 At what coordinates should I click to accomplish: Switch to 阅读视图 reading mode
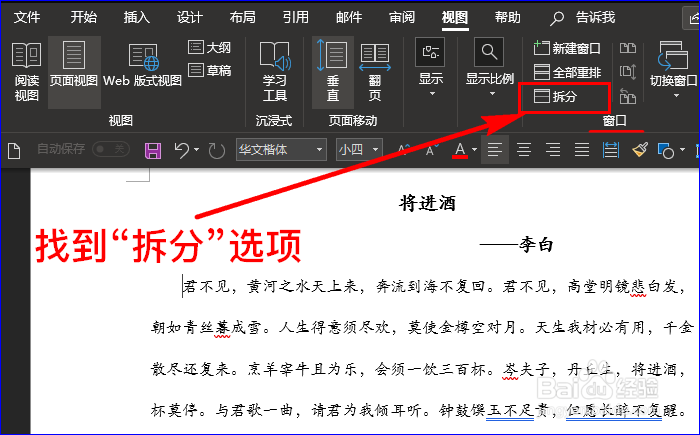[x=26, y=72]
